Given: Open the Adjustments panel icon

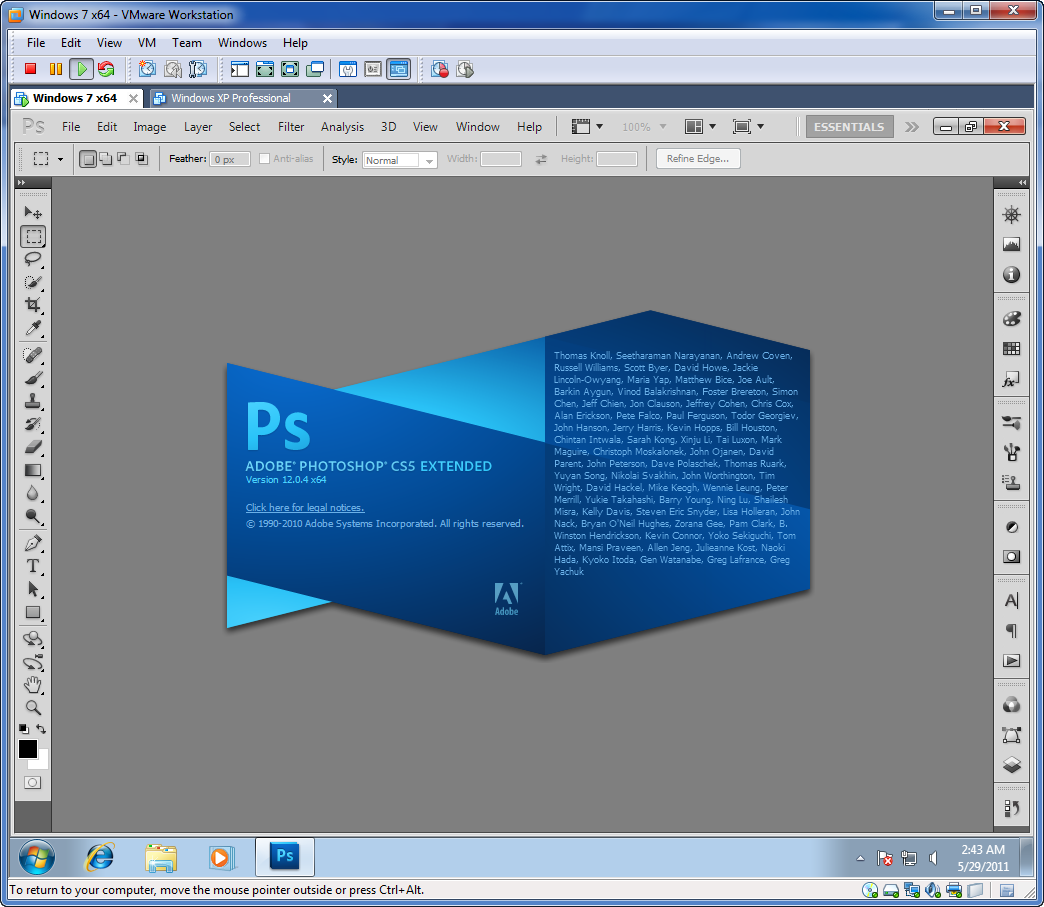Looking at the screenshot, I should (1011, 527).
